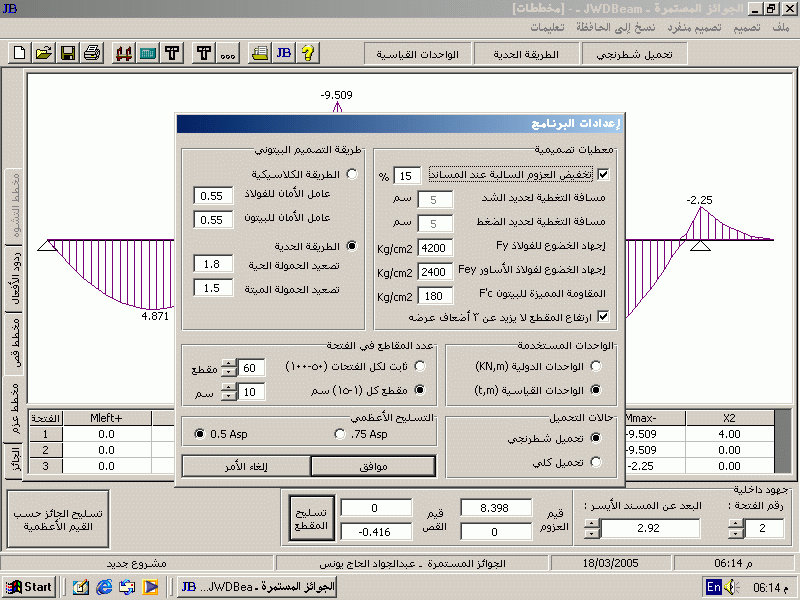This screenshot has height=600, width=800.
Task: Click the Print toolbar icon
Action: [92, 53]
